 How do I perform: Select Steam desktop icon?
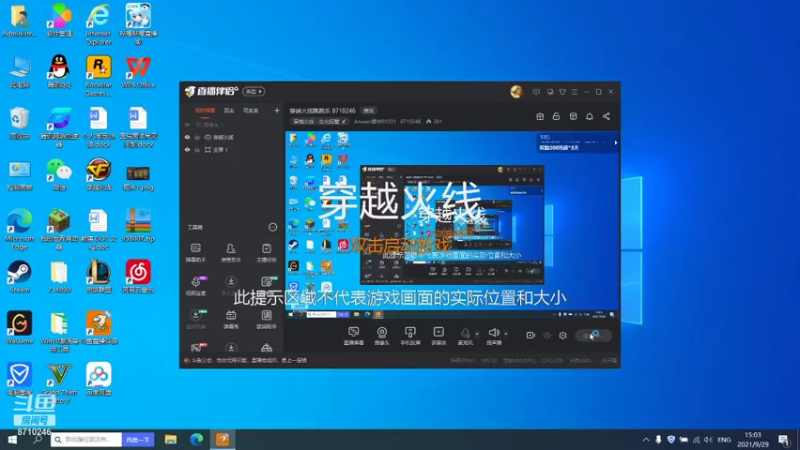click(x=19, y=277)
